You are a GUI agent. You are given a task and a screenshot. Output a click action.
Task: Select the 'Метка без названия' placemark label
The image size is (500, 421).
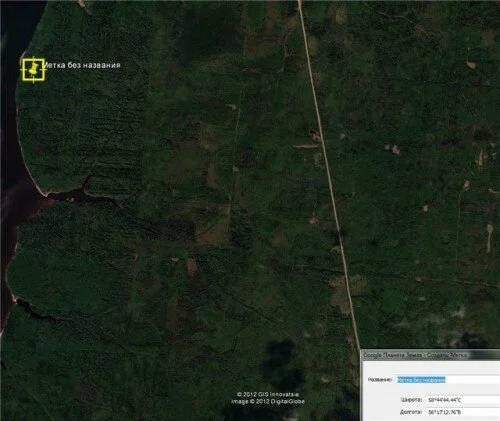pos(82,65)
